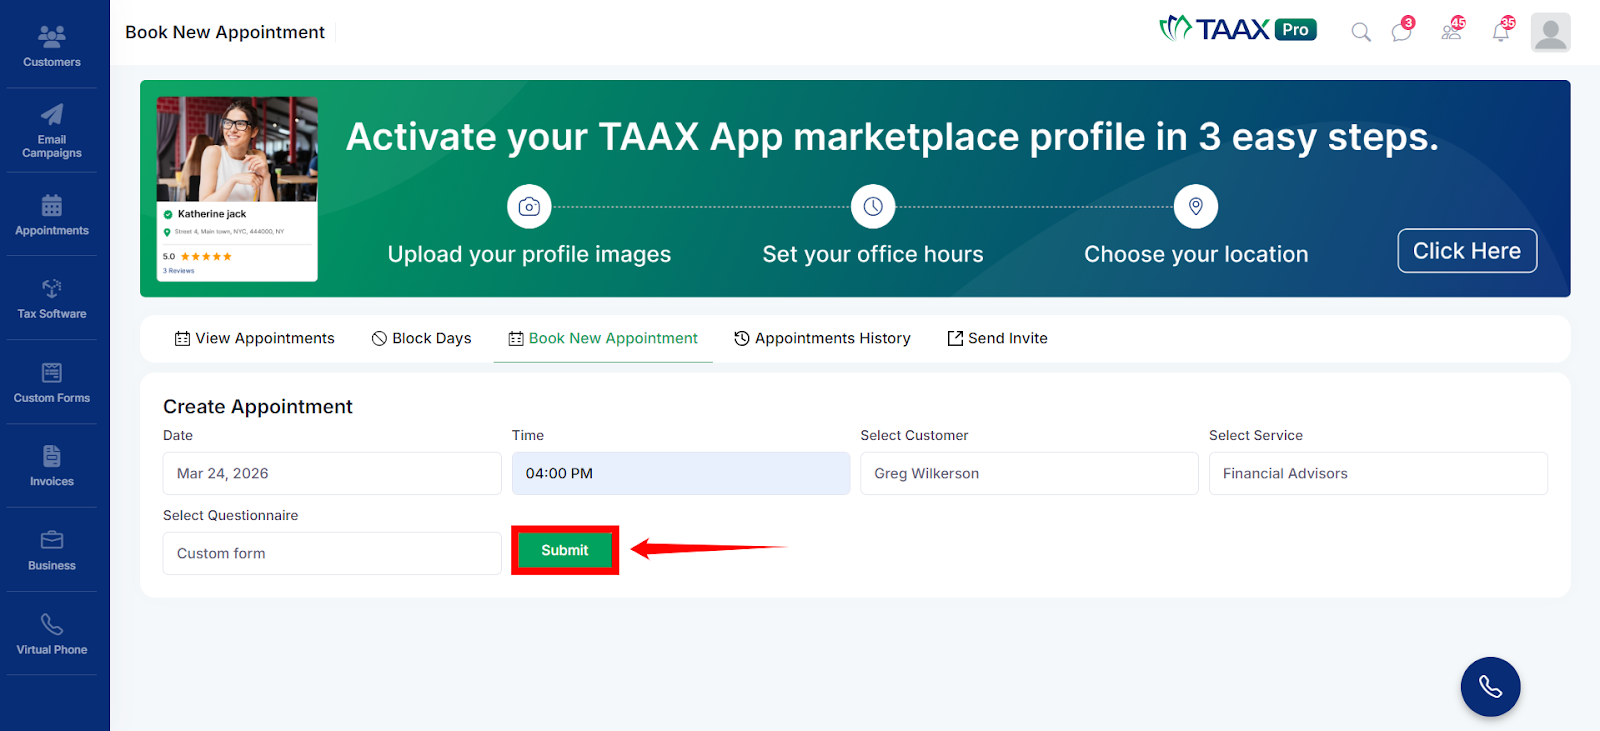Open Invoices in the sidebar

[x=52, y=466]
